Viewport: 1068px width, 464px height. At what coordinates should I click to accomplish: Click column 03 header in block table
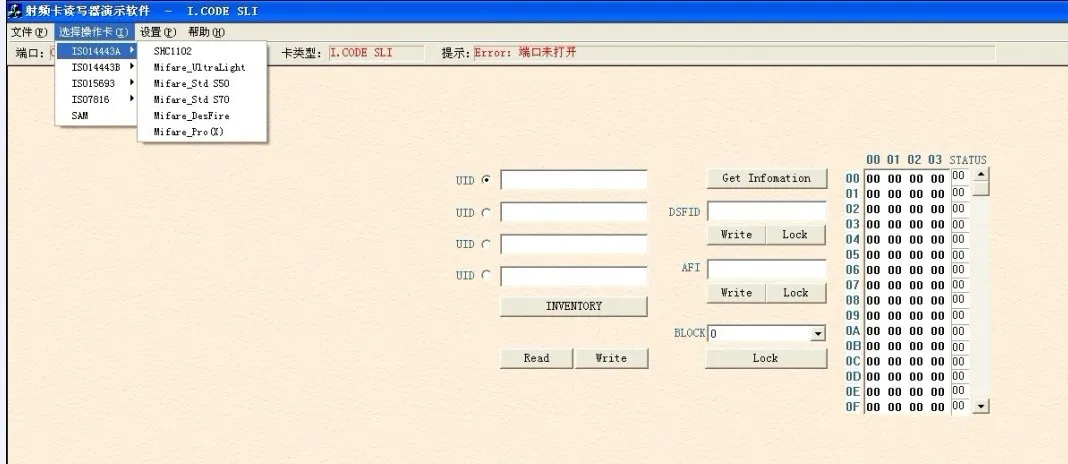click(935, 160)
